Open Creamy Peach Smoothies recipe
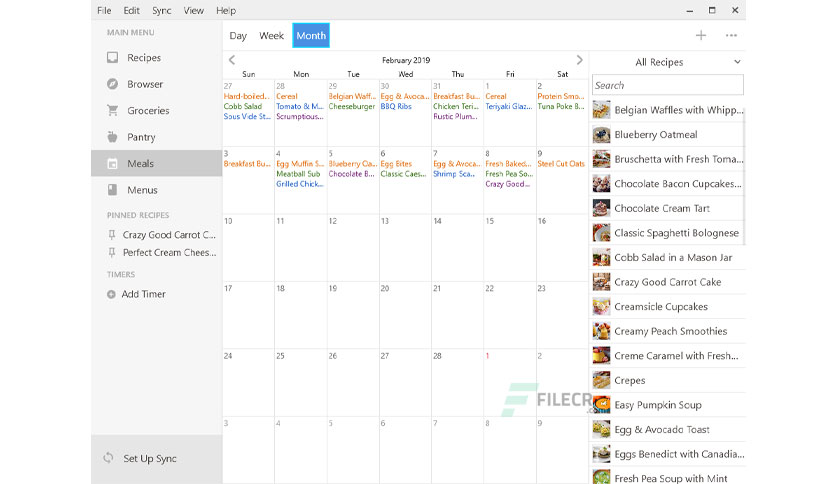 (668, 331)
